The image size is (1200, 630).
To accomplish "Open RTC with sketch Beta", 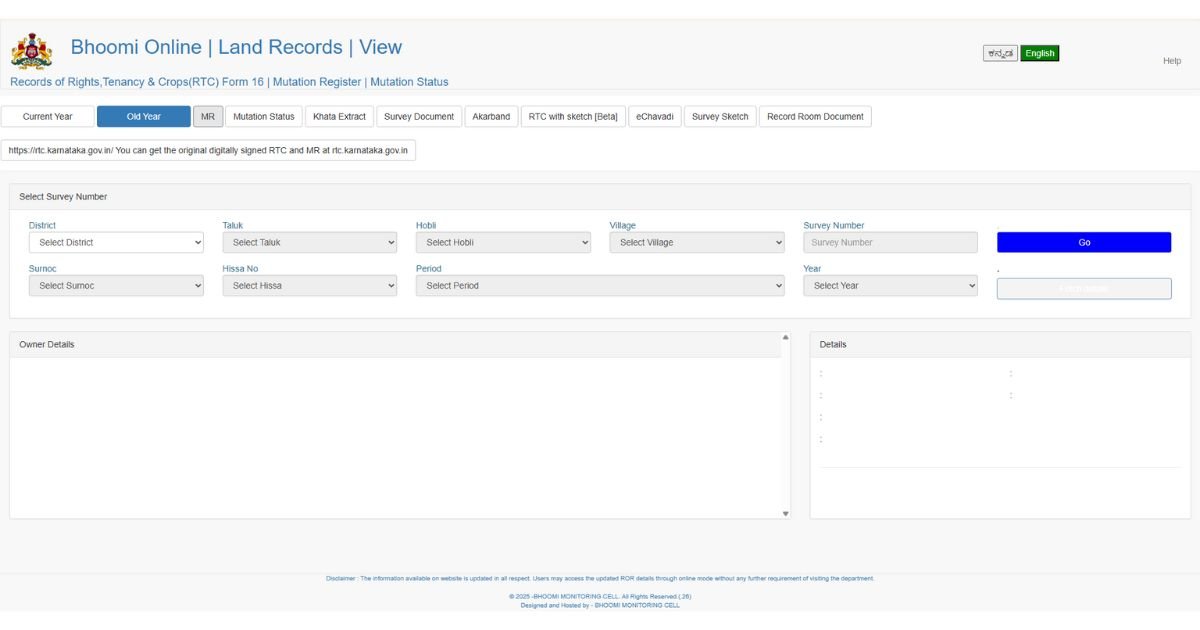I will point(573,117).
